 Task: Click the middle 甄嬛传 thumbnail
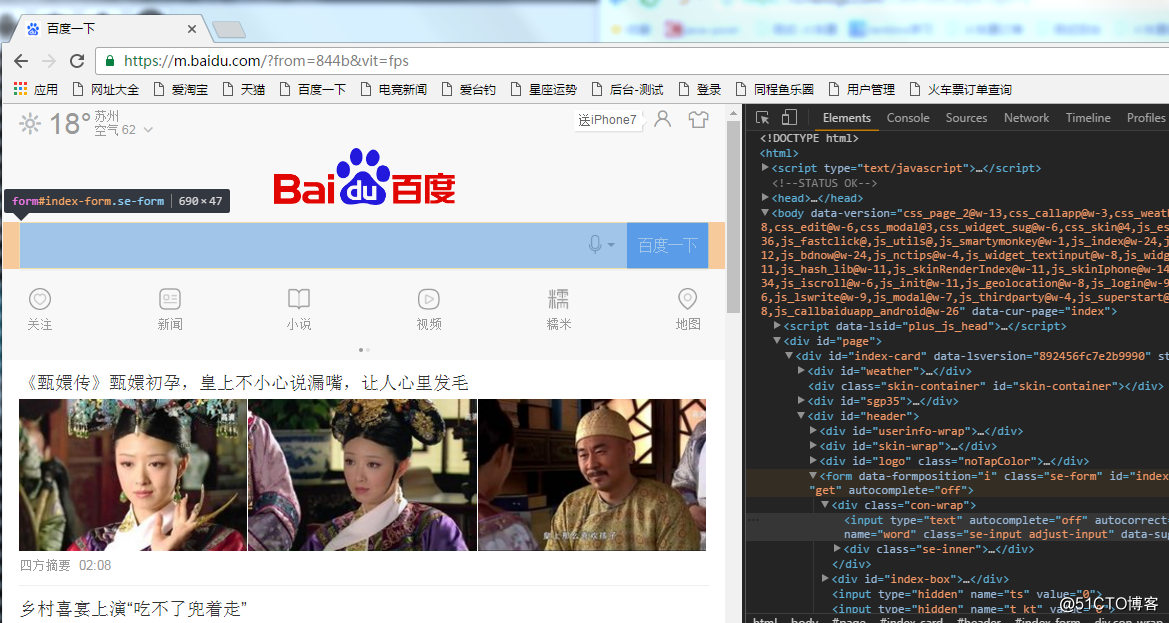pos(362,475)
